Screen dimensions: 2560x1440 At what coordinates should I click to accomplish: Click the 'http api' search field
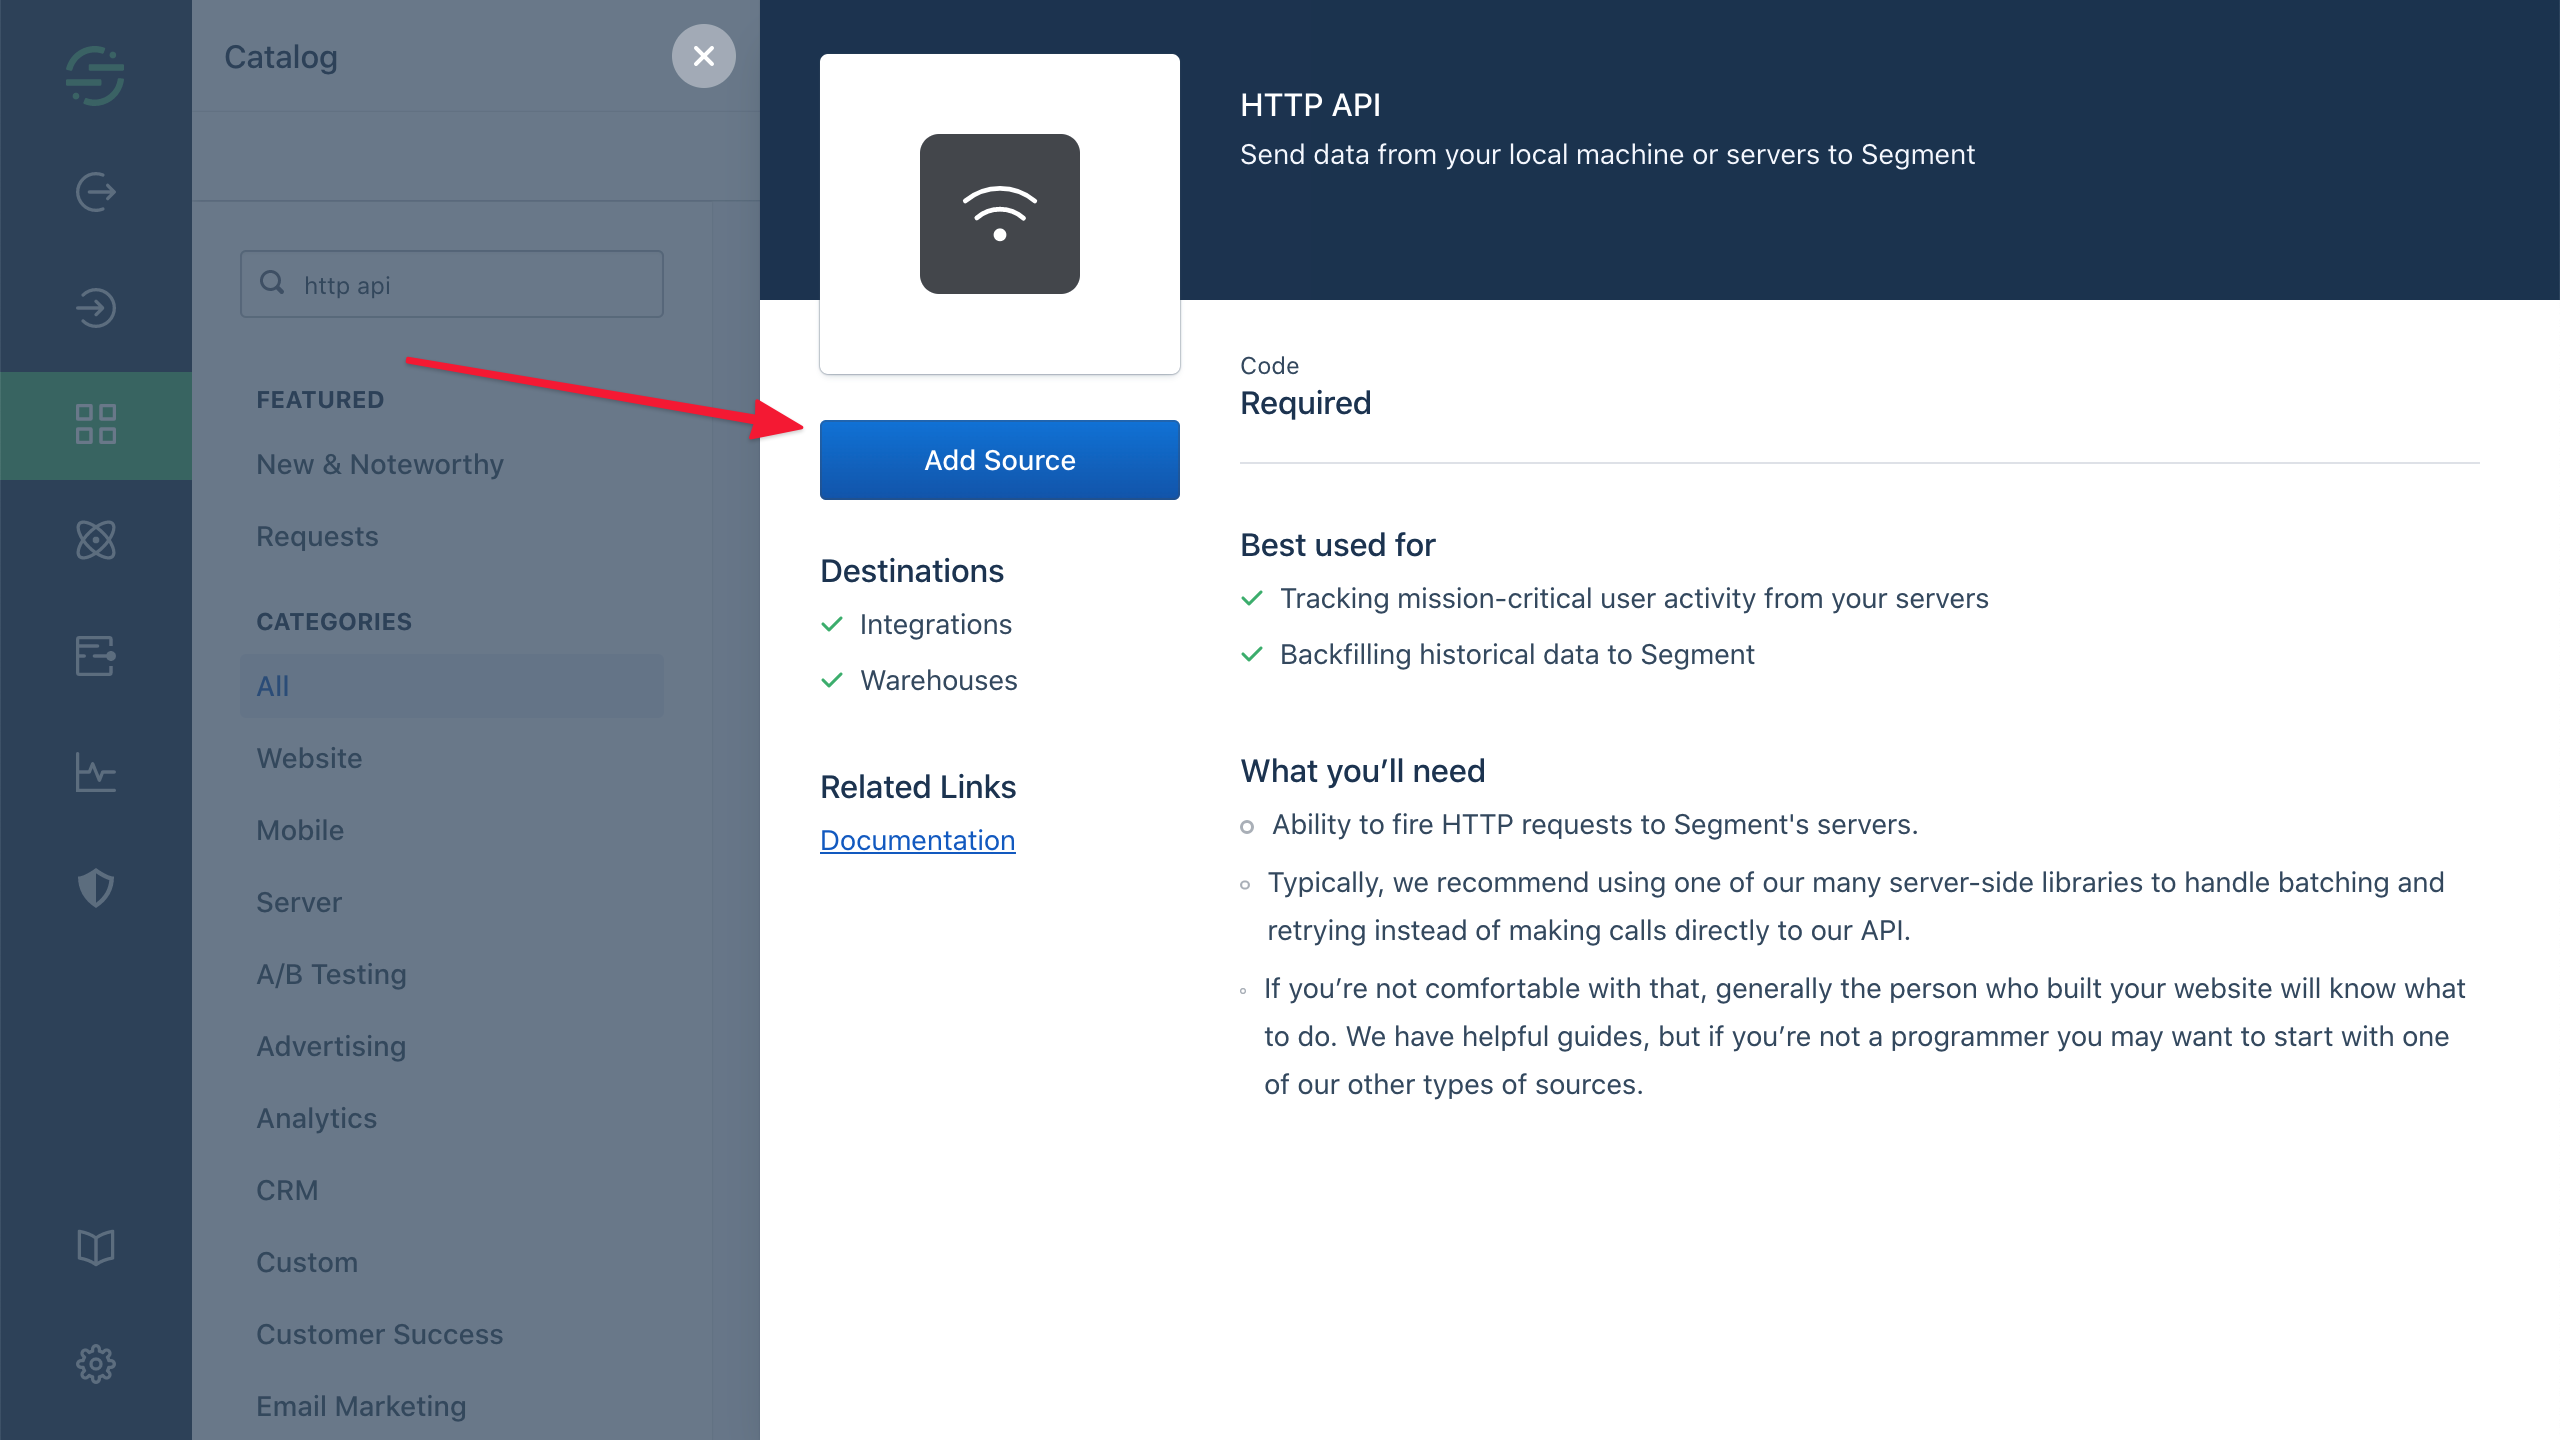click(452, 284)
